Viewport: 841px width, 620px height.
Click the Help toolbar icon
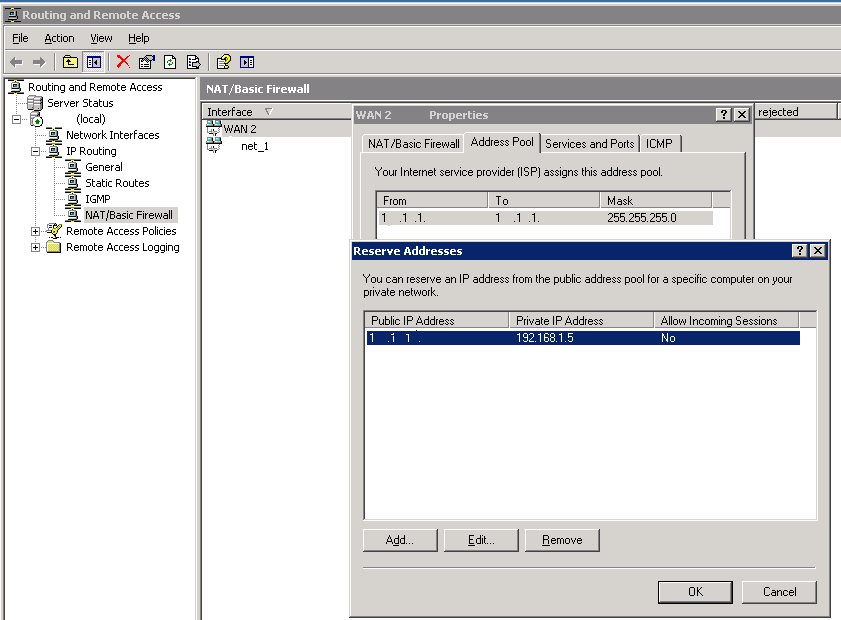point(224,62)
